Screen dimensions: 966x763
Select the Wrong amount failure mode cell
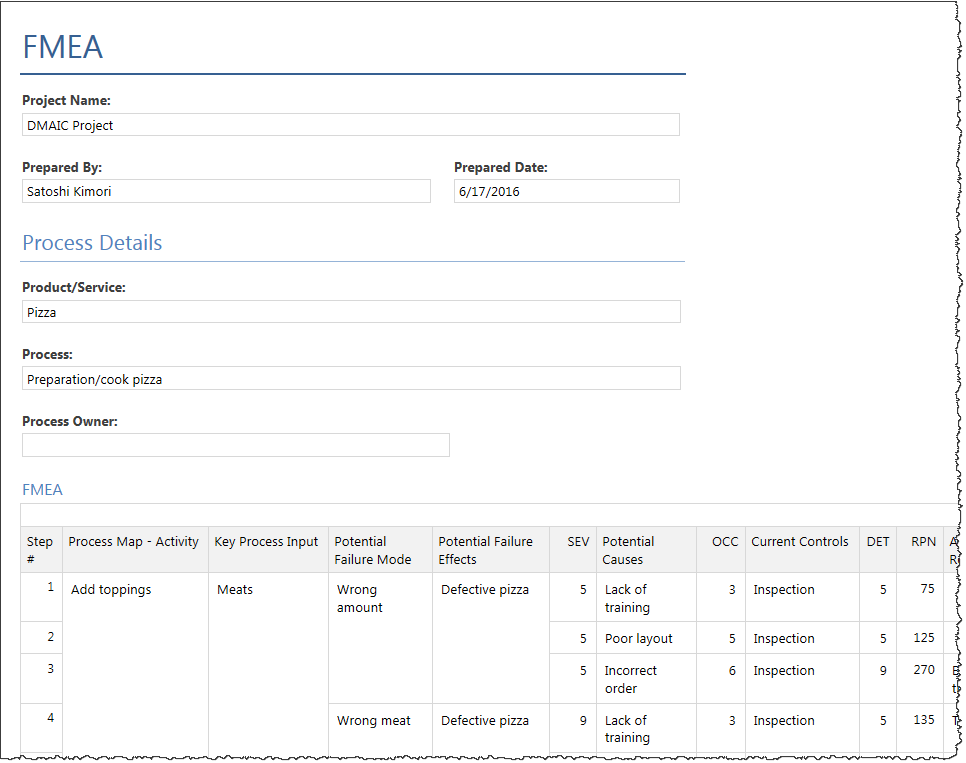click(x=360, y=598)
